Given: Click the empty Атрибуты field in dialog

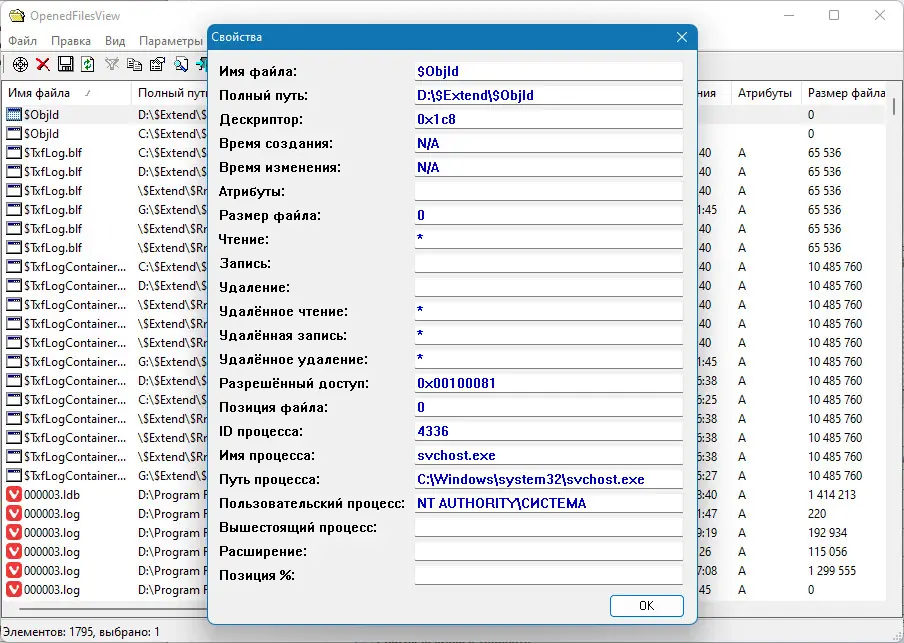Looking at the screenshot, I should pos(548,191).
